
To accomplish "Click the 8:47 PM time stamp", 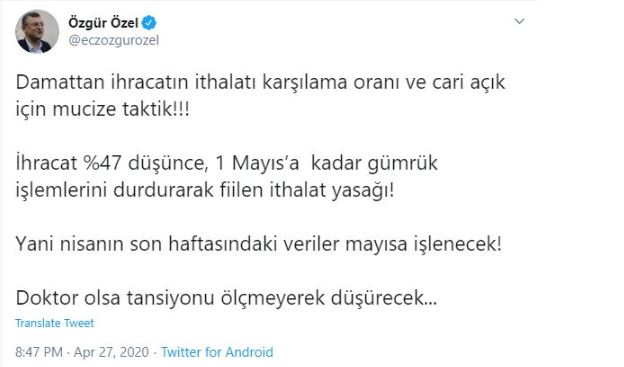I will coord(39,352).
